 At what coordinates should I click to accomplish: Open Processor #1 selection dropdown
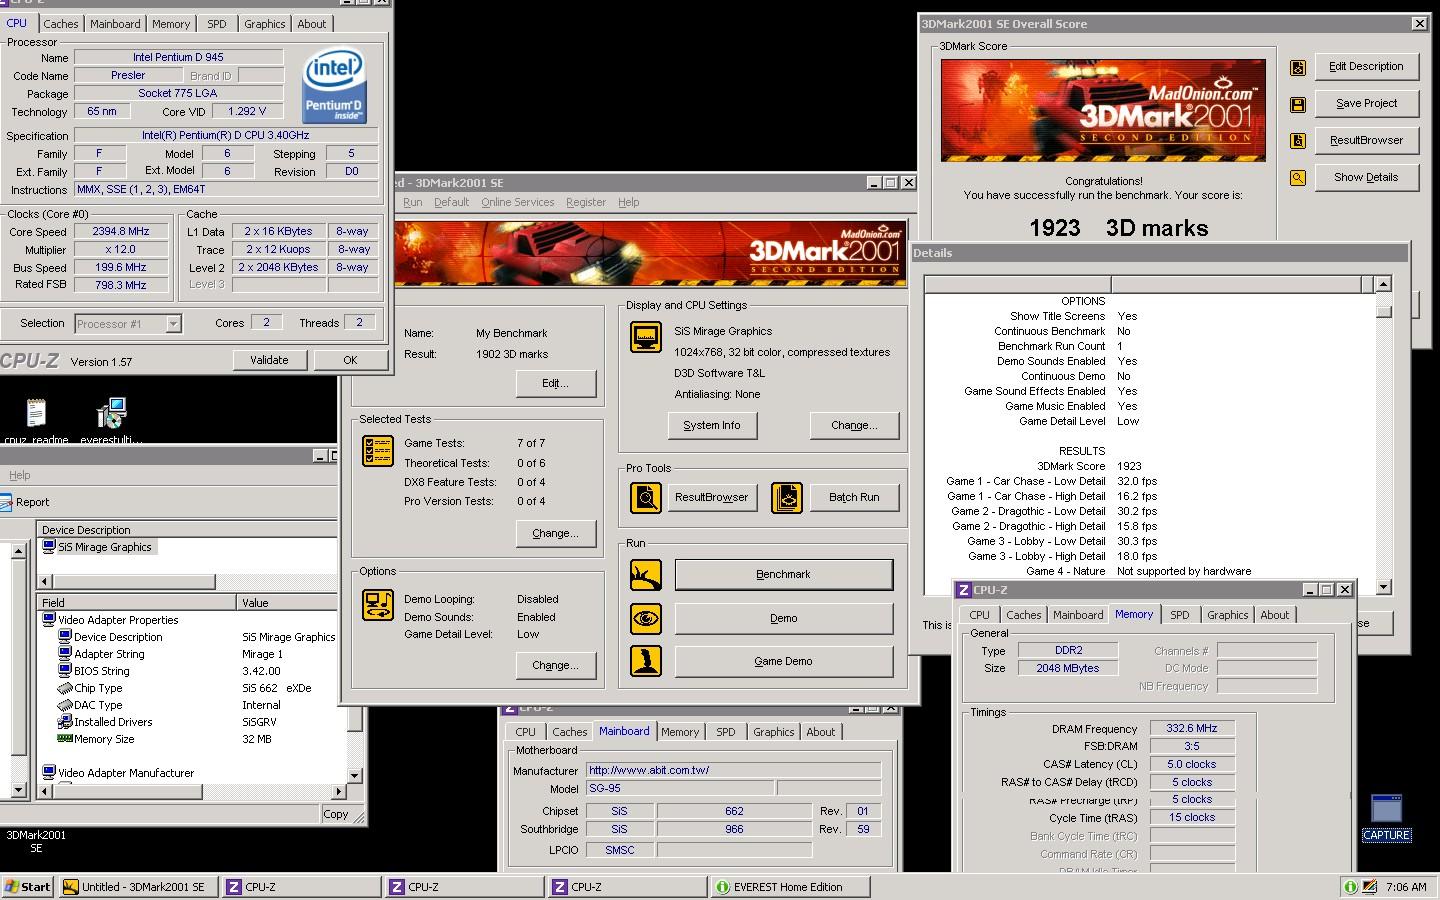click(173, 323)
